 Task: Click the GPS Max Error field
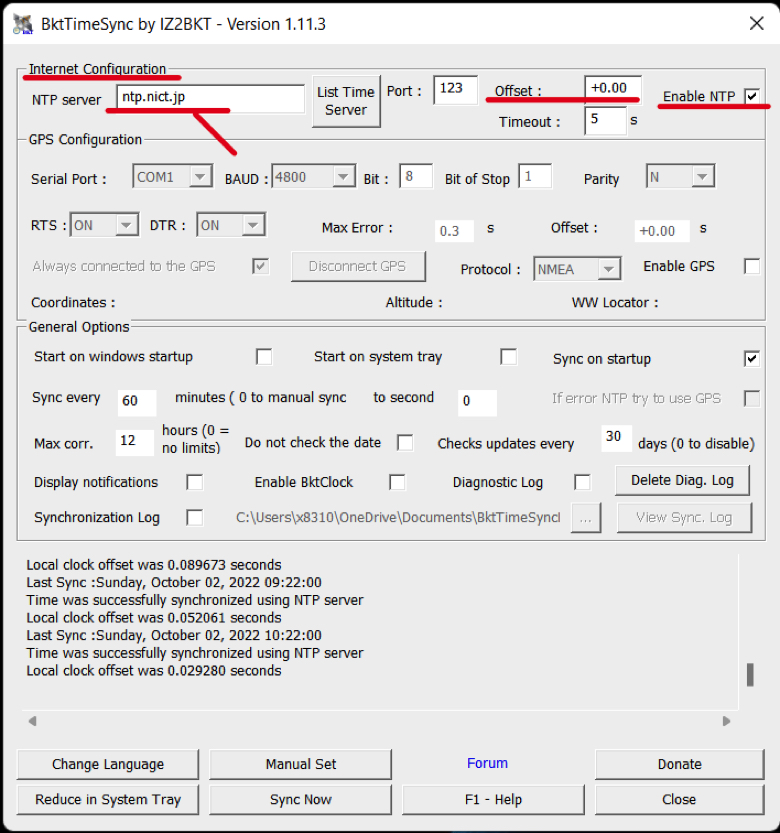[454, 231]
